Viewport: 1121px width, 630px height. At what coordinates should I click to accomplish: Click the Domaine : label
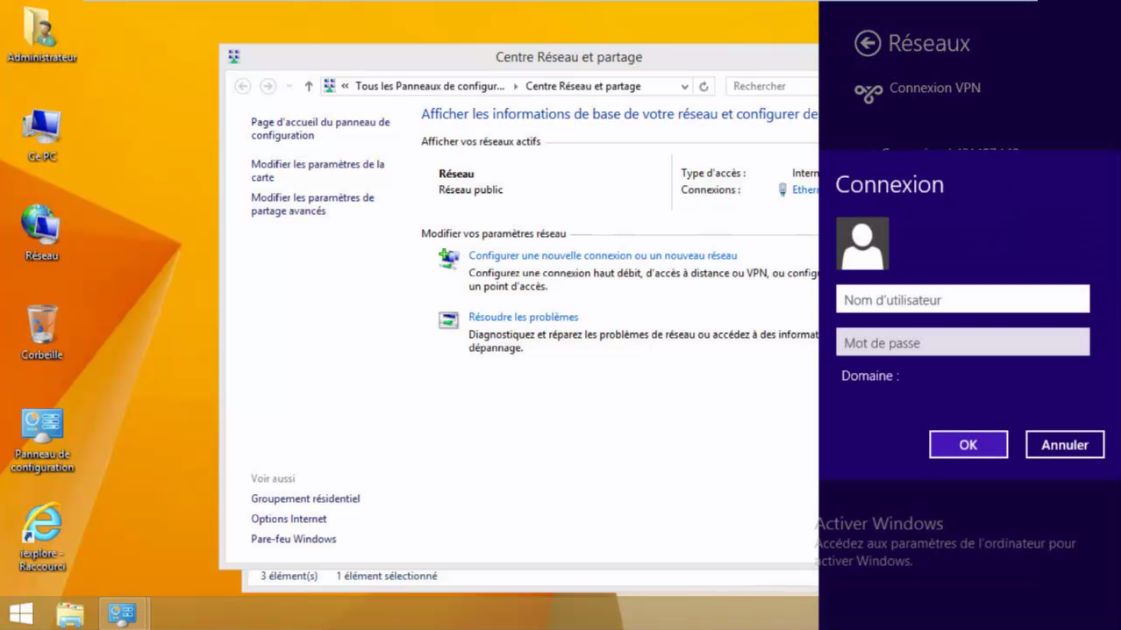(x=870, y=375)
